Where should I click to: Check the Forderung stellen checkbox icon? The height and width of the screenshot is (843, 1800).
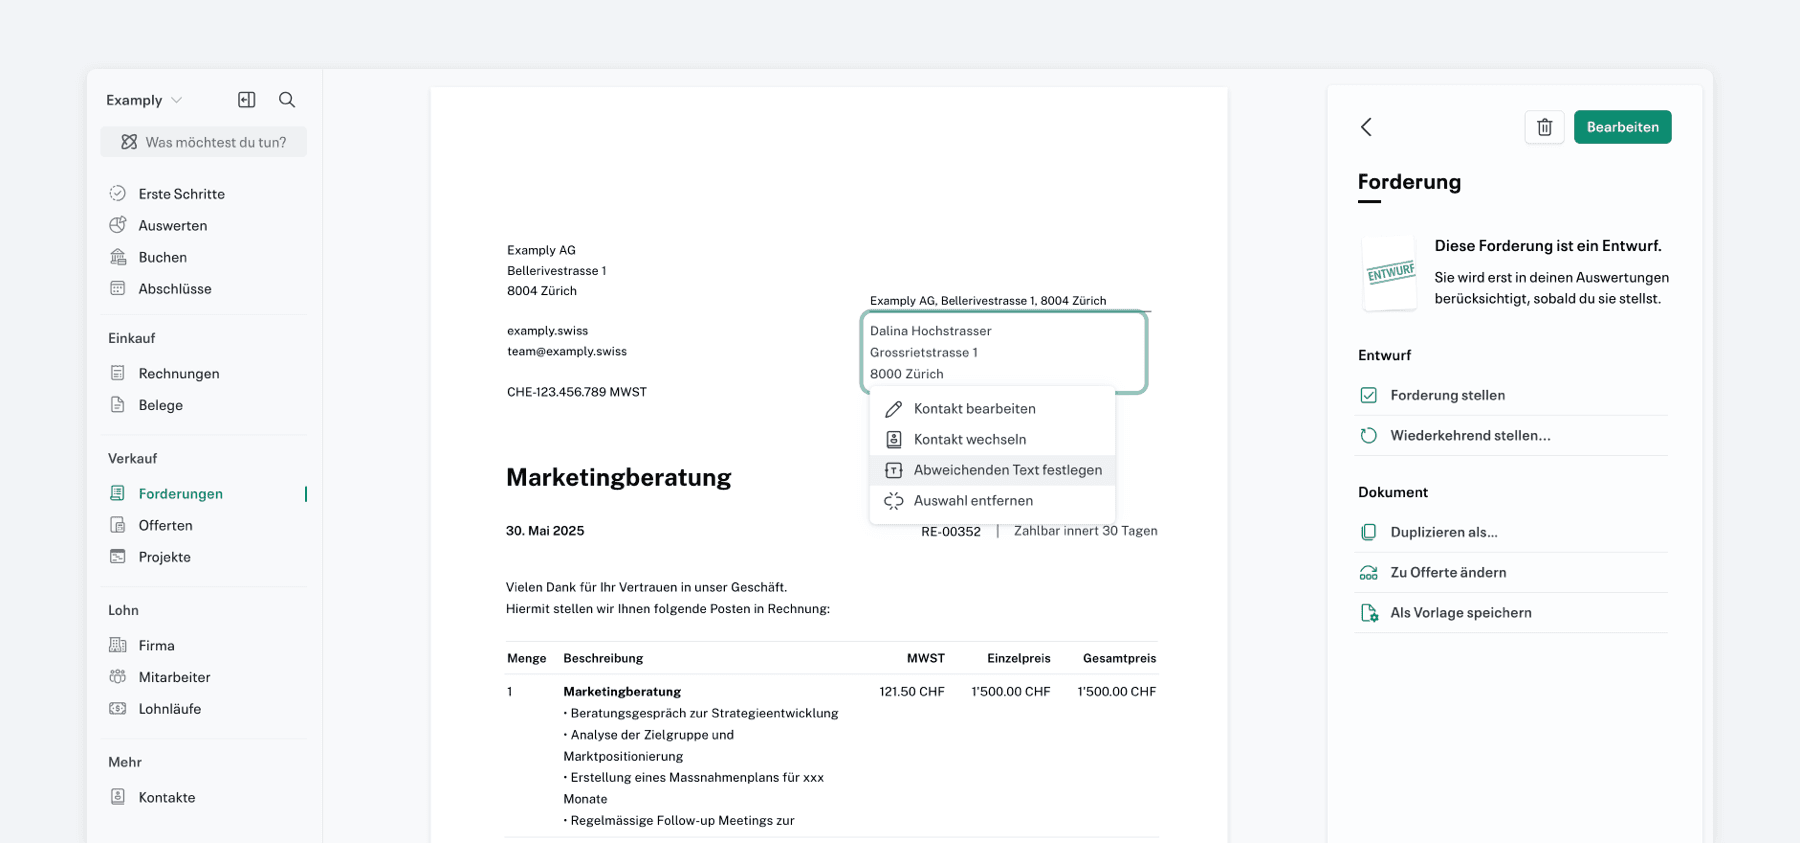tap(1369, 395)
